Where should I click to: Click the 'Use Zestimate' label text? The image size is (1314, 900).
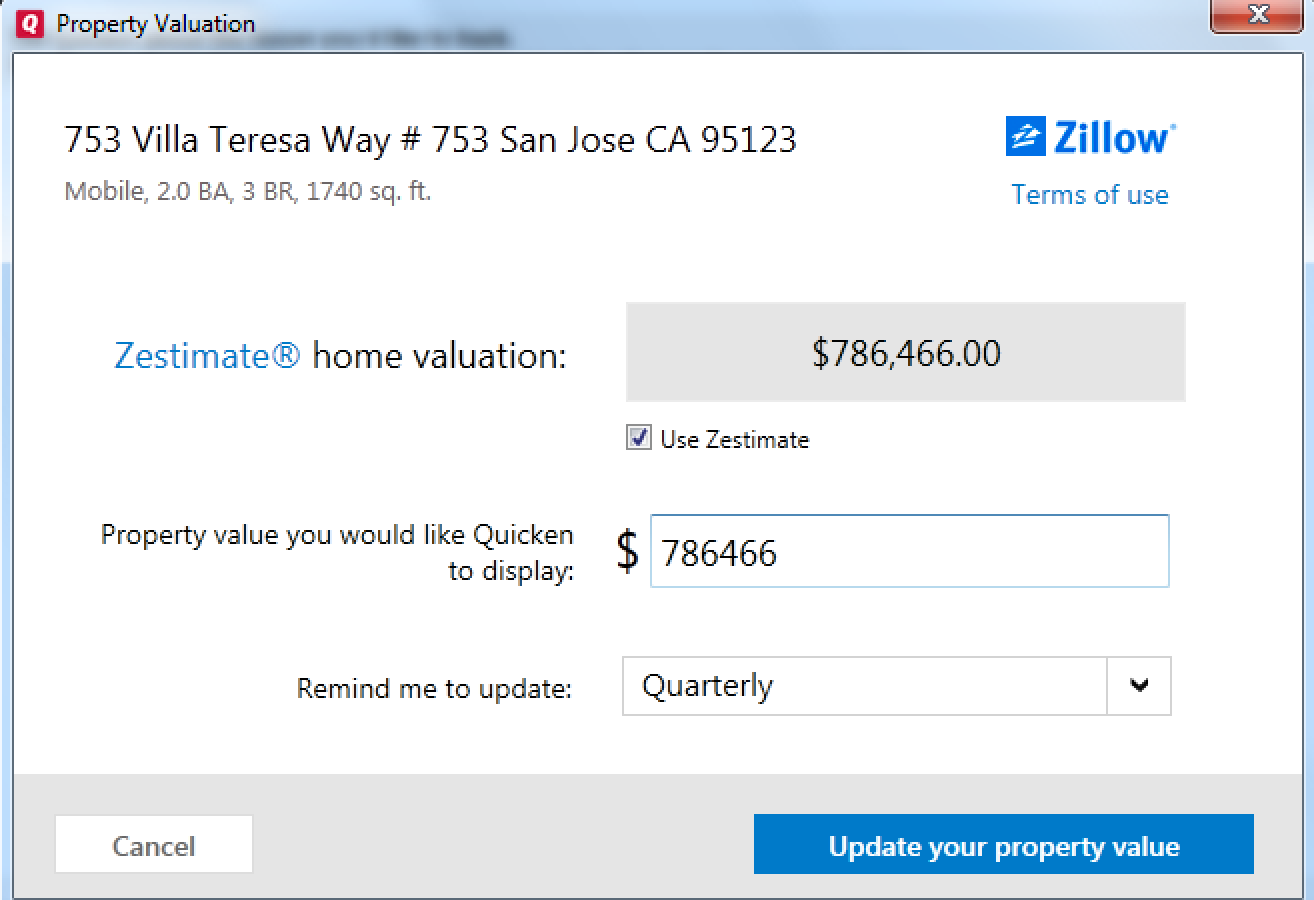(734, 440)
